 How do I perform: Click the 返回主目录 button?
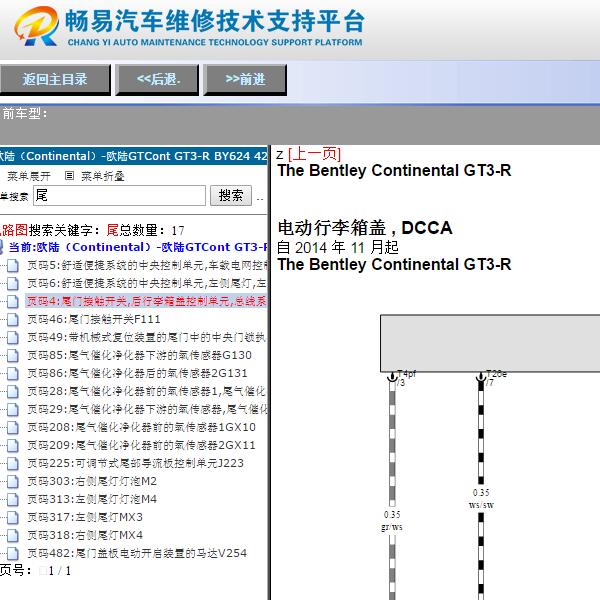pyautogui.click(x=55, y=80)
